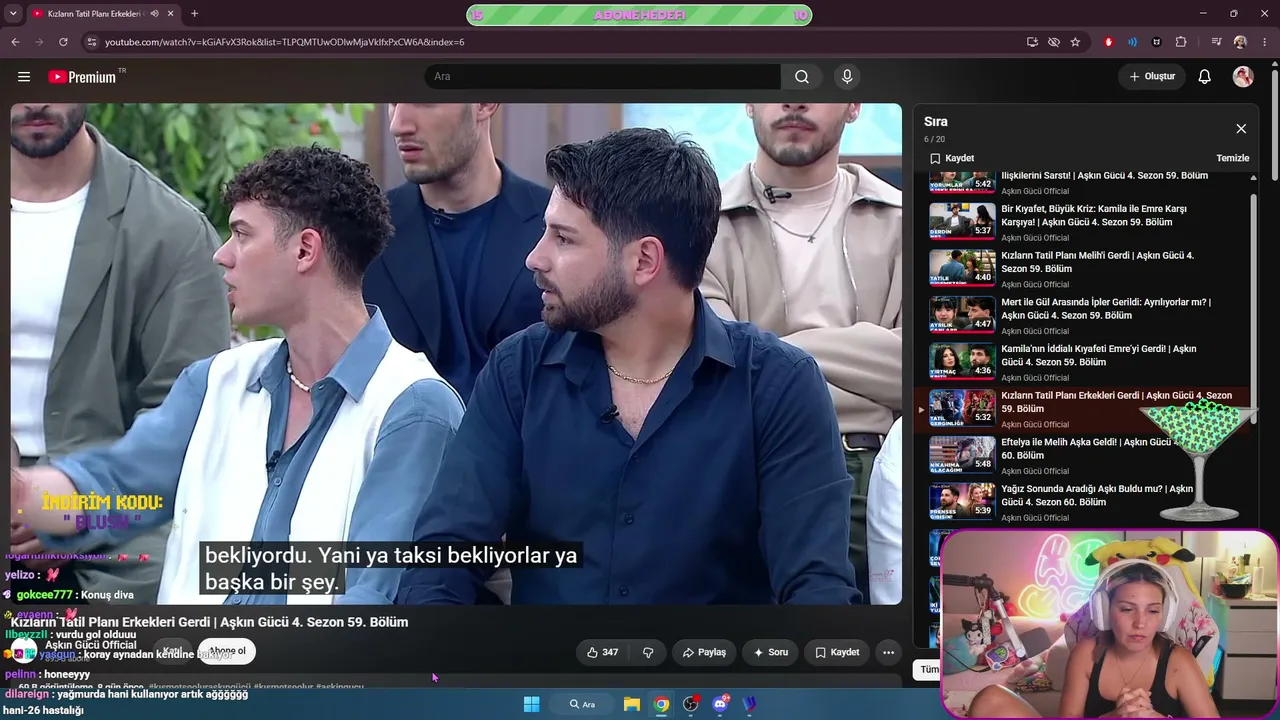This screenshot has height=720, width=1280.
Task: Save video to playlist with Kaydet
Action: point(837,652)
